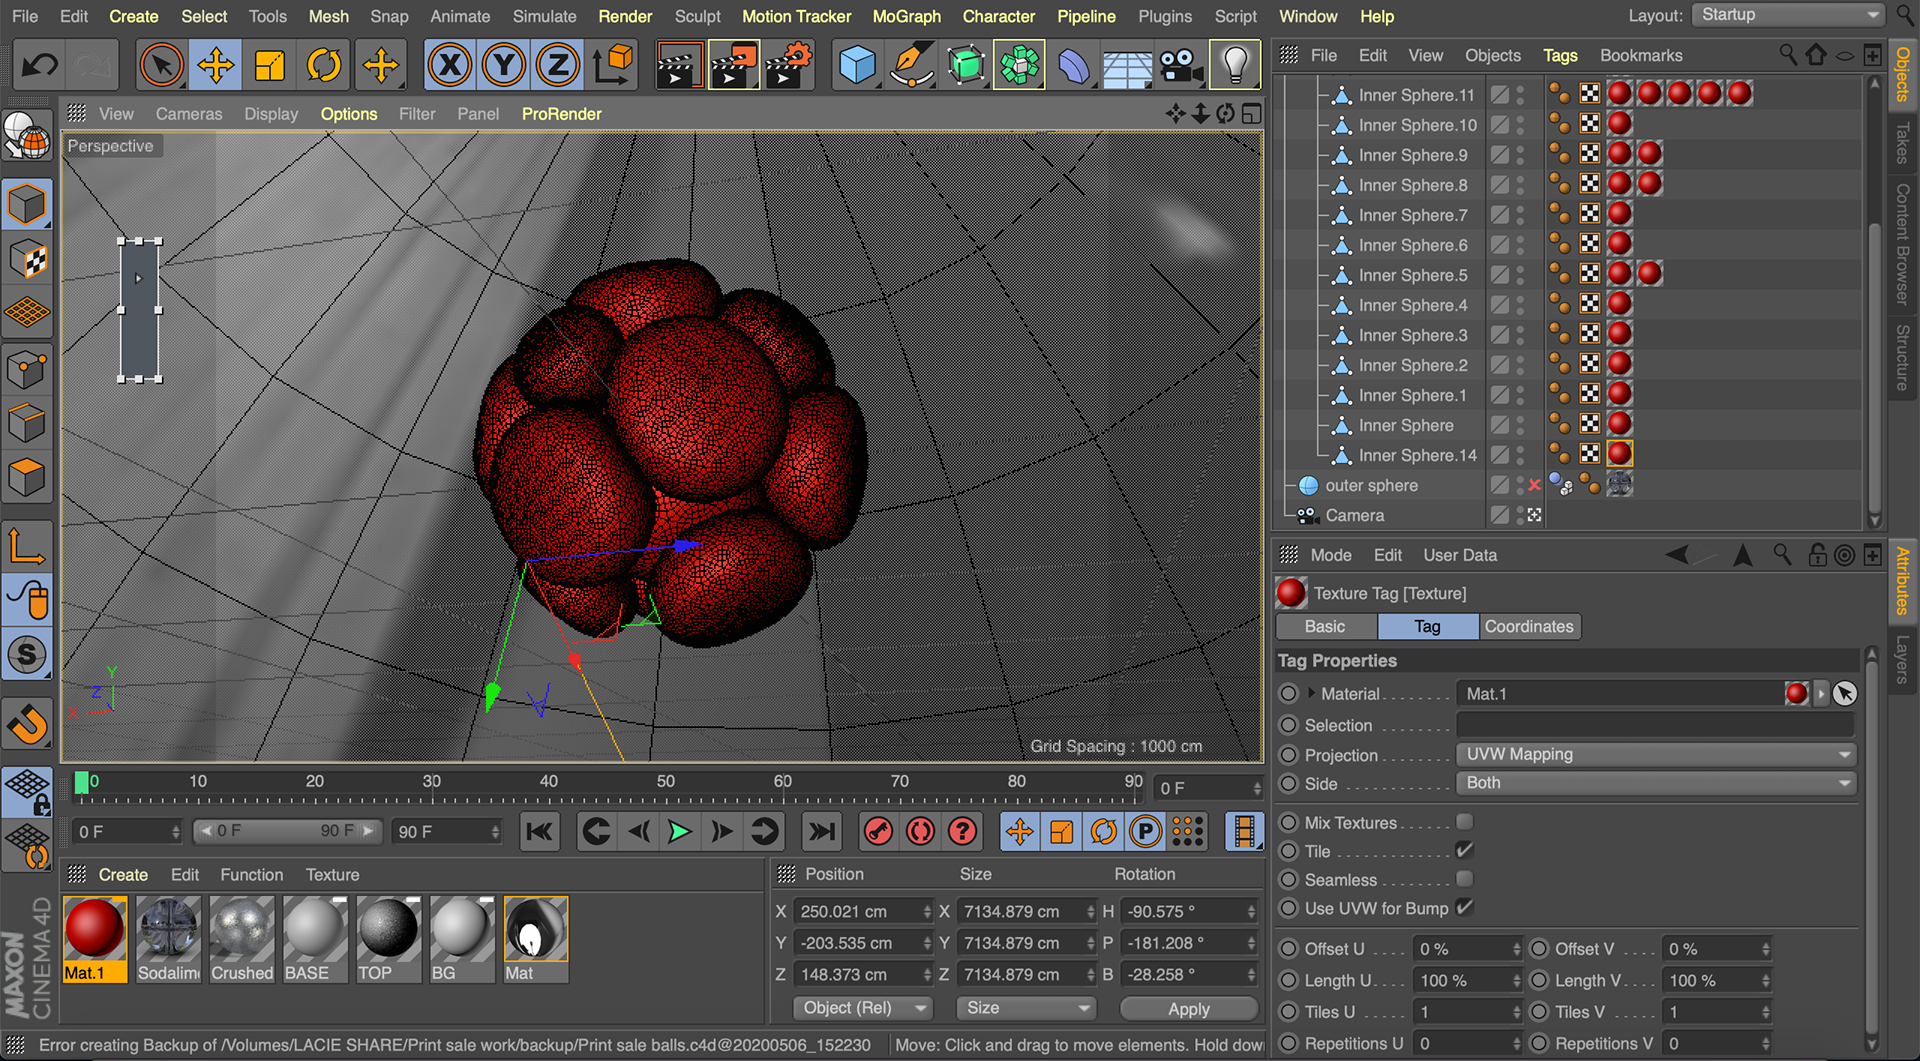Image resolution: width=1920 pixels, height=1061 pixels.
Task: Add a Light object (bulb icon)
Action: click(1235, 66)
